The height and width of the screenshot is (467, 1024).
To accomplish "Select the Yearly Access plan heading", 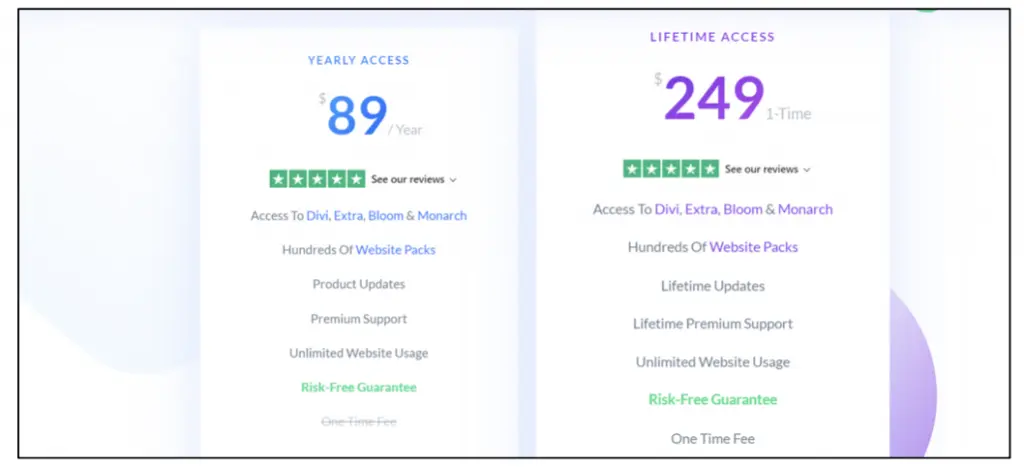I will pyautogui.click(x=358, y=60).
